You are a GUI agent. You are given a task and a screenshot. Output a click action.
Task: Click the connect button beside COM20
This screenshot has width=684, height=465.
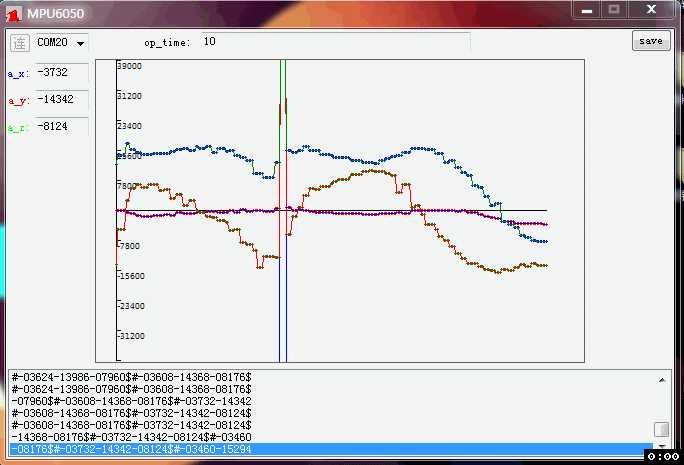point(20,43)
